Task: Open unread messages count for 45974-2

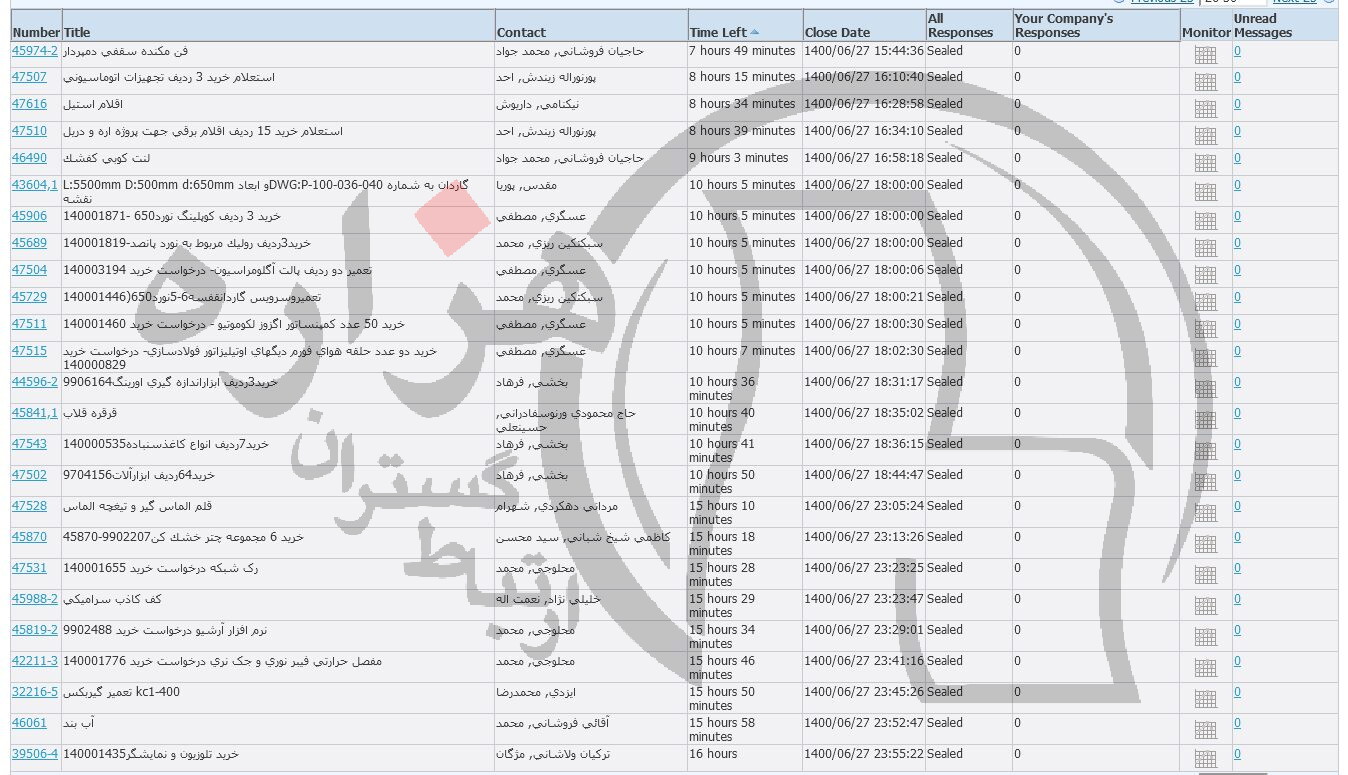Action: tap(1237, 50)
